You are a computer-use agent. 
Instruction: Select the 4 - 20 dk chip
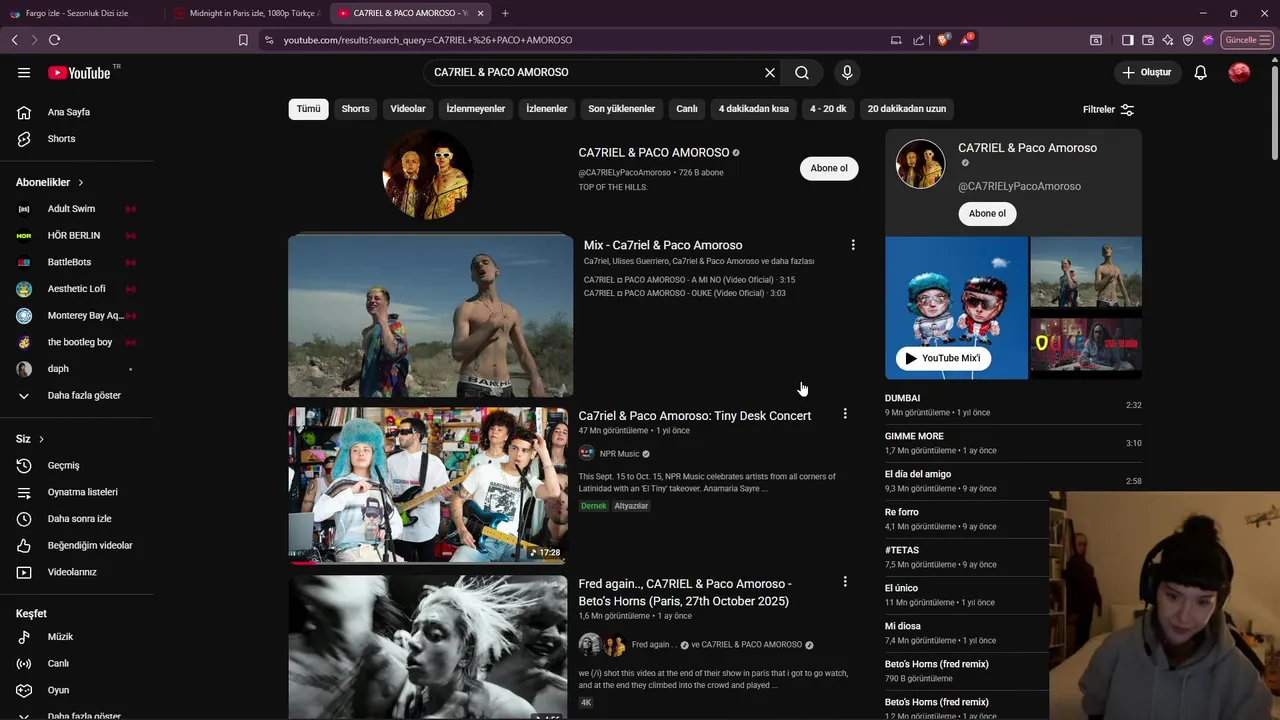point(828,108)
